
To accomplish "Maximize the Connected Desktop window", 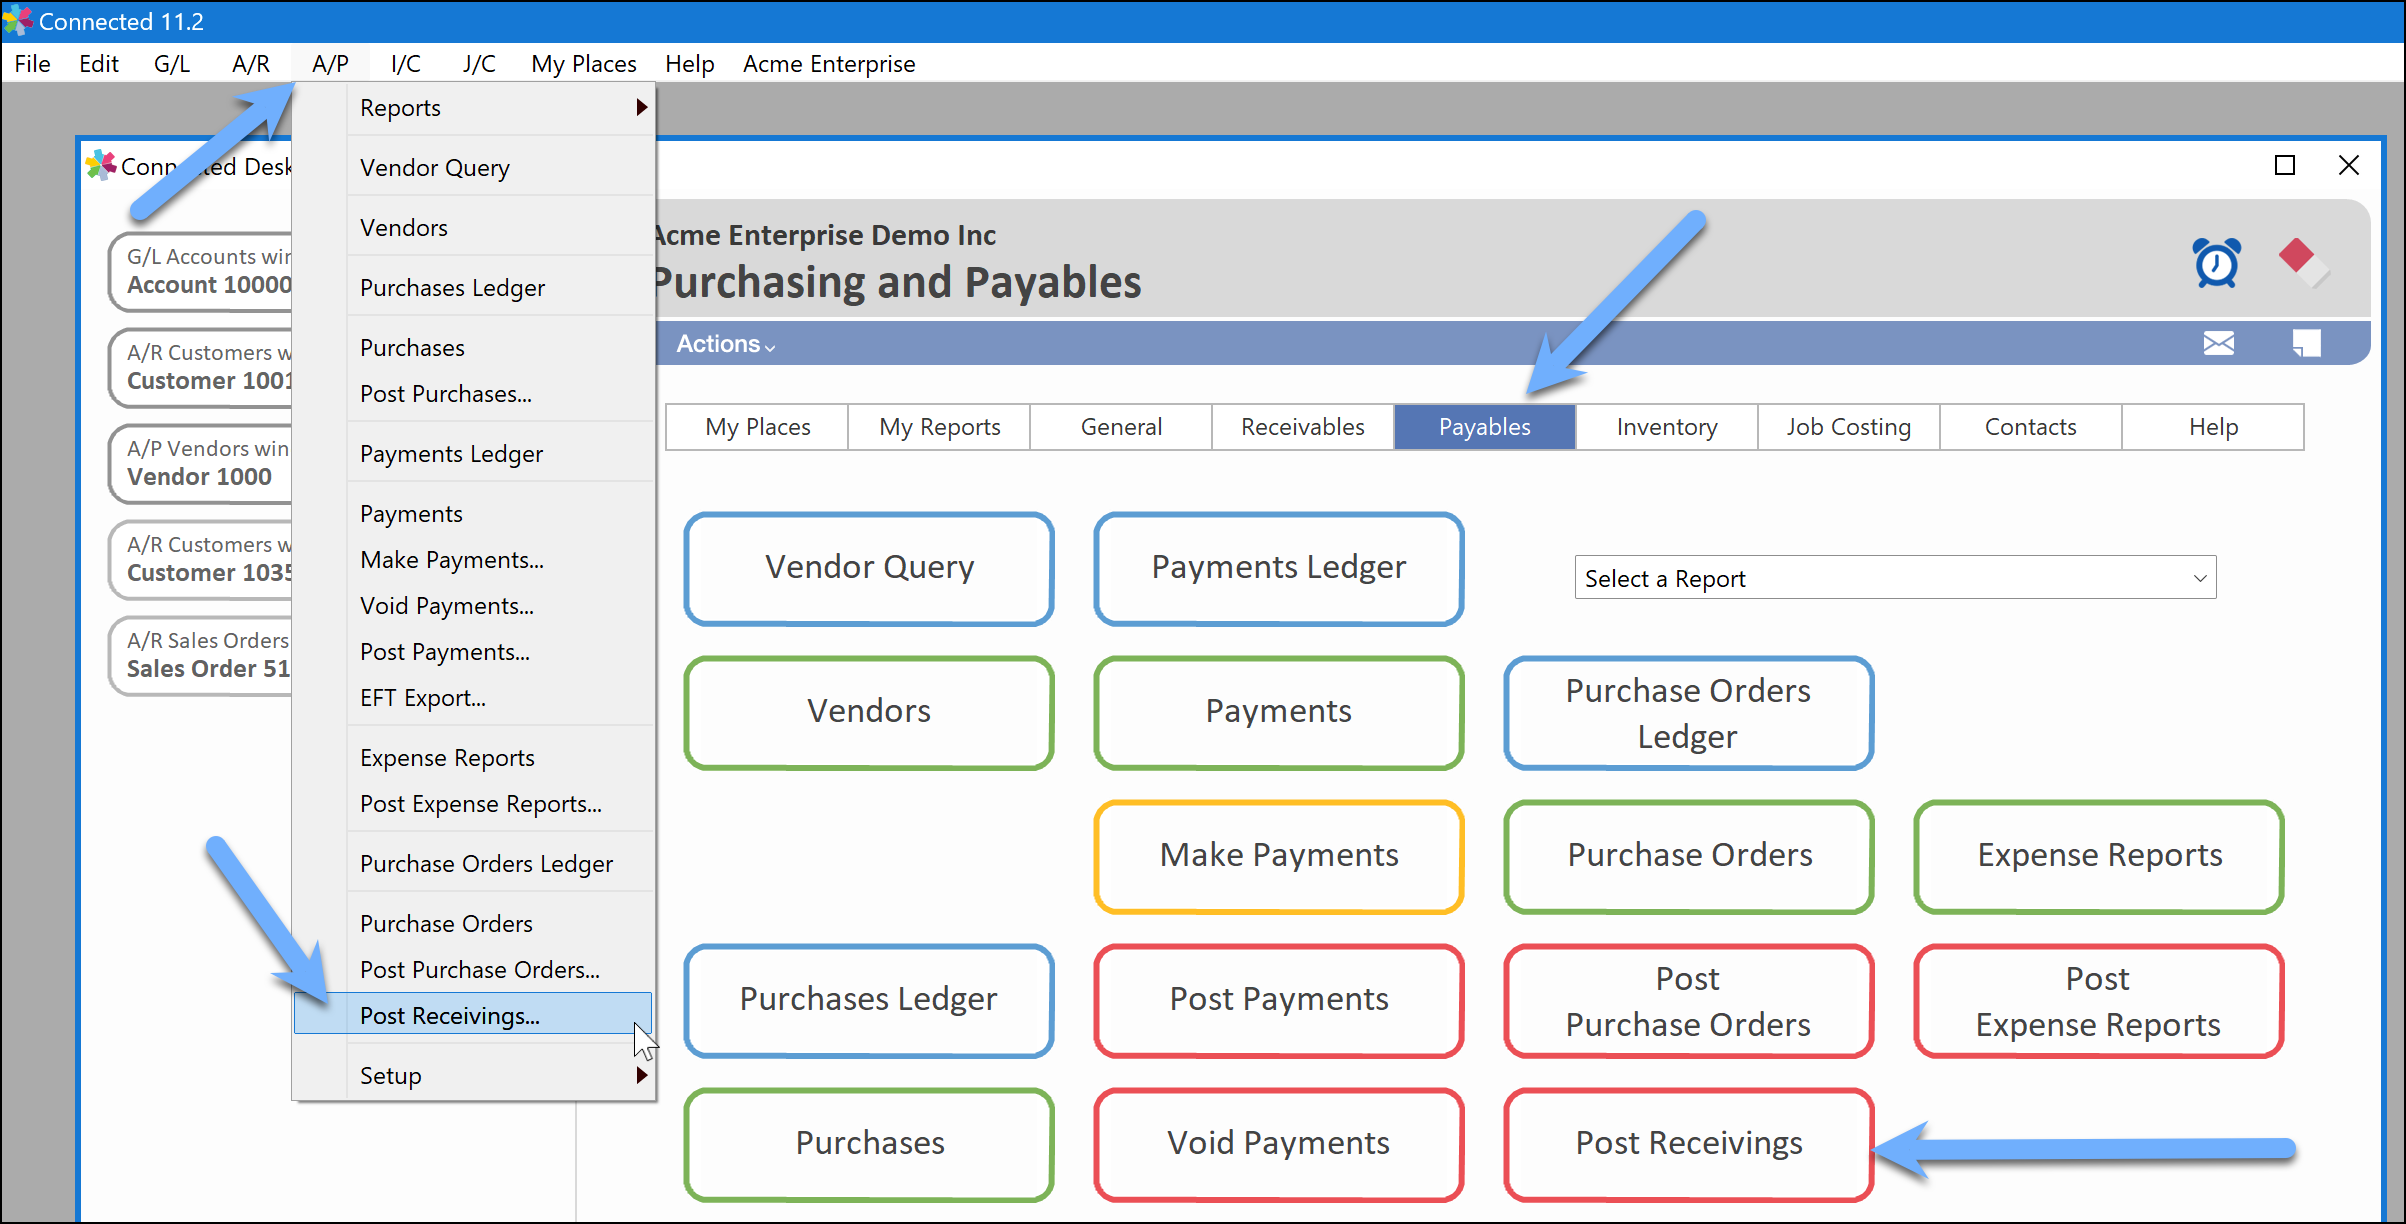I will point(2284,165).
